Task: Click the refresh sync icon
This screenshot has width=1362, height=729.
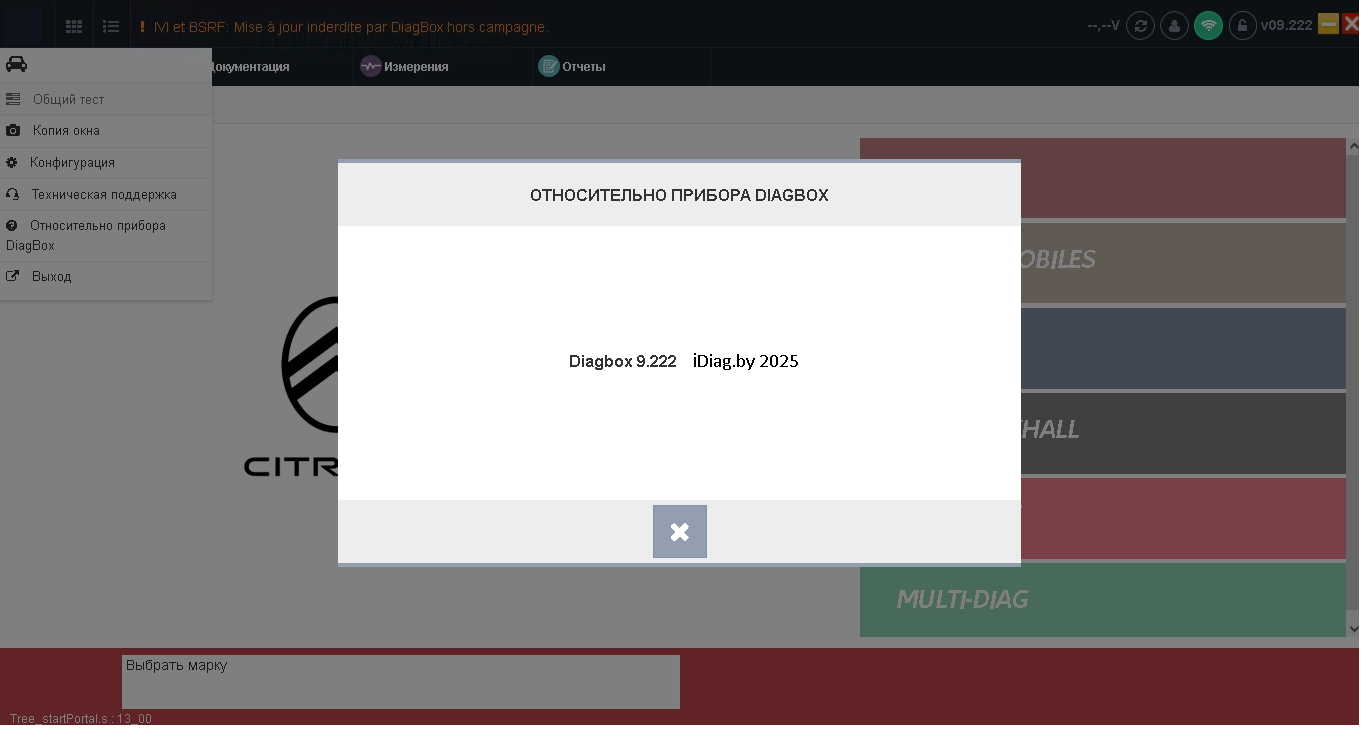Action: pos(1140,26)
